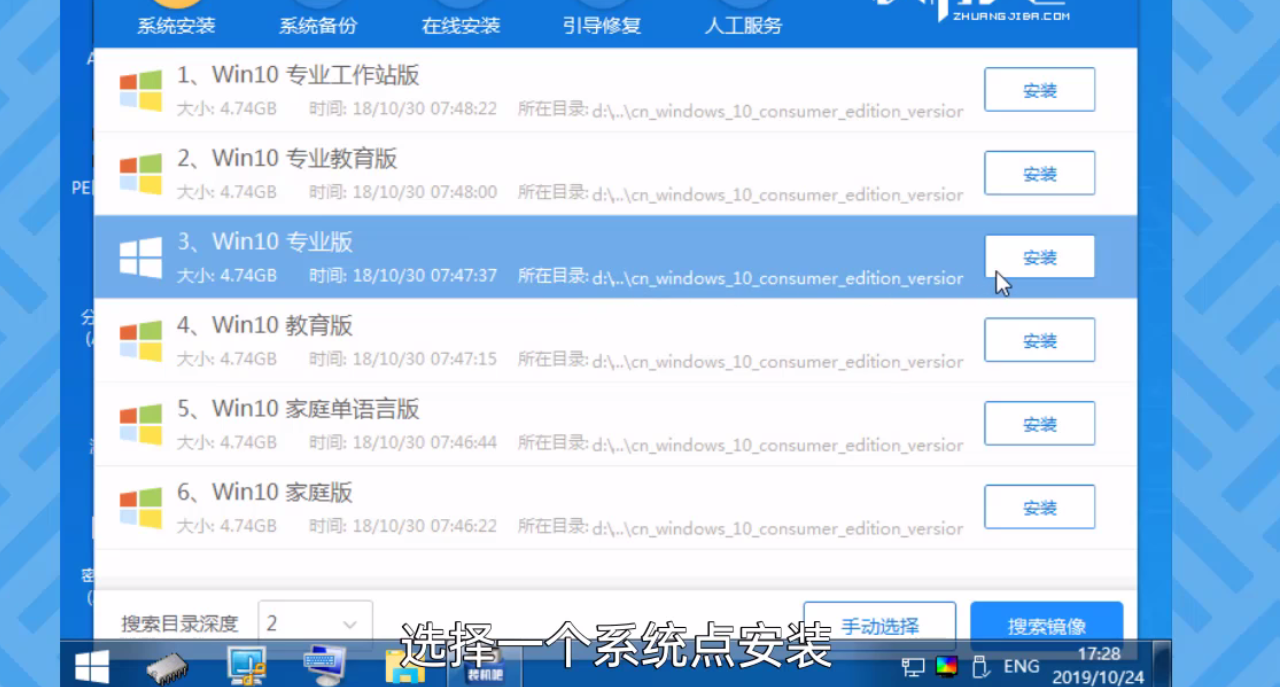This screenshot has width=1280, height=687.
Task: Click 安装 for Win10 专业教育版
Action: [1040, 173]
